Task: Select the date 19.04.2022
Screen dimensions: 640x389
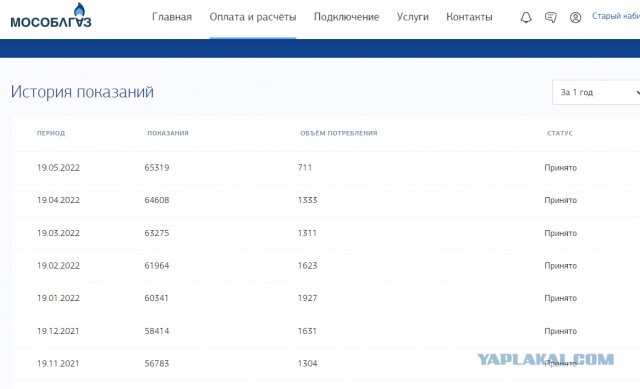Action: [58, 200]
